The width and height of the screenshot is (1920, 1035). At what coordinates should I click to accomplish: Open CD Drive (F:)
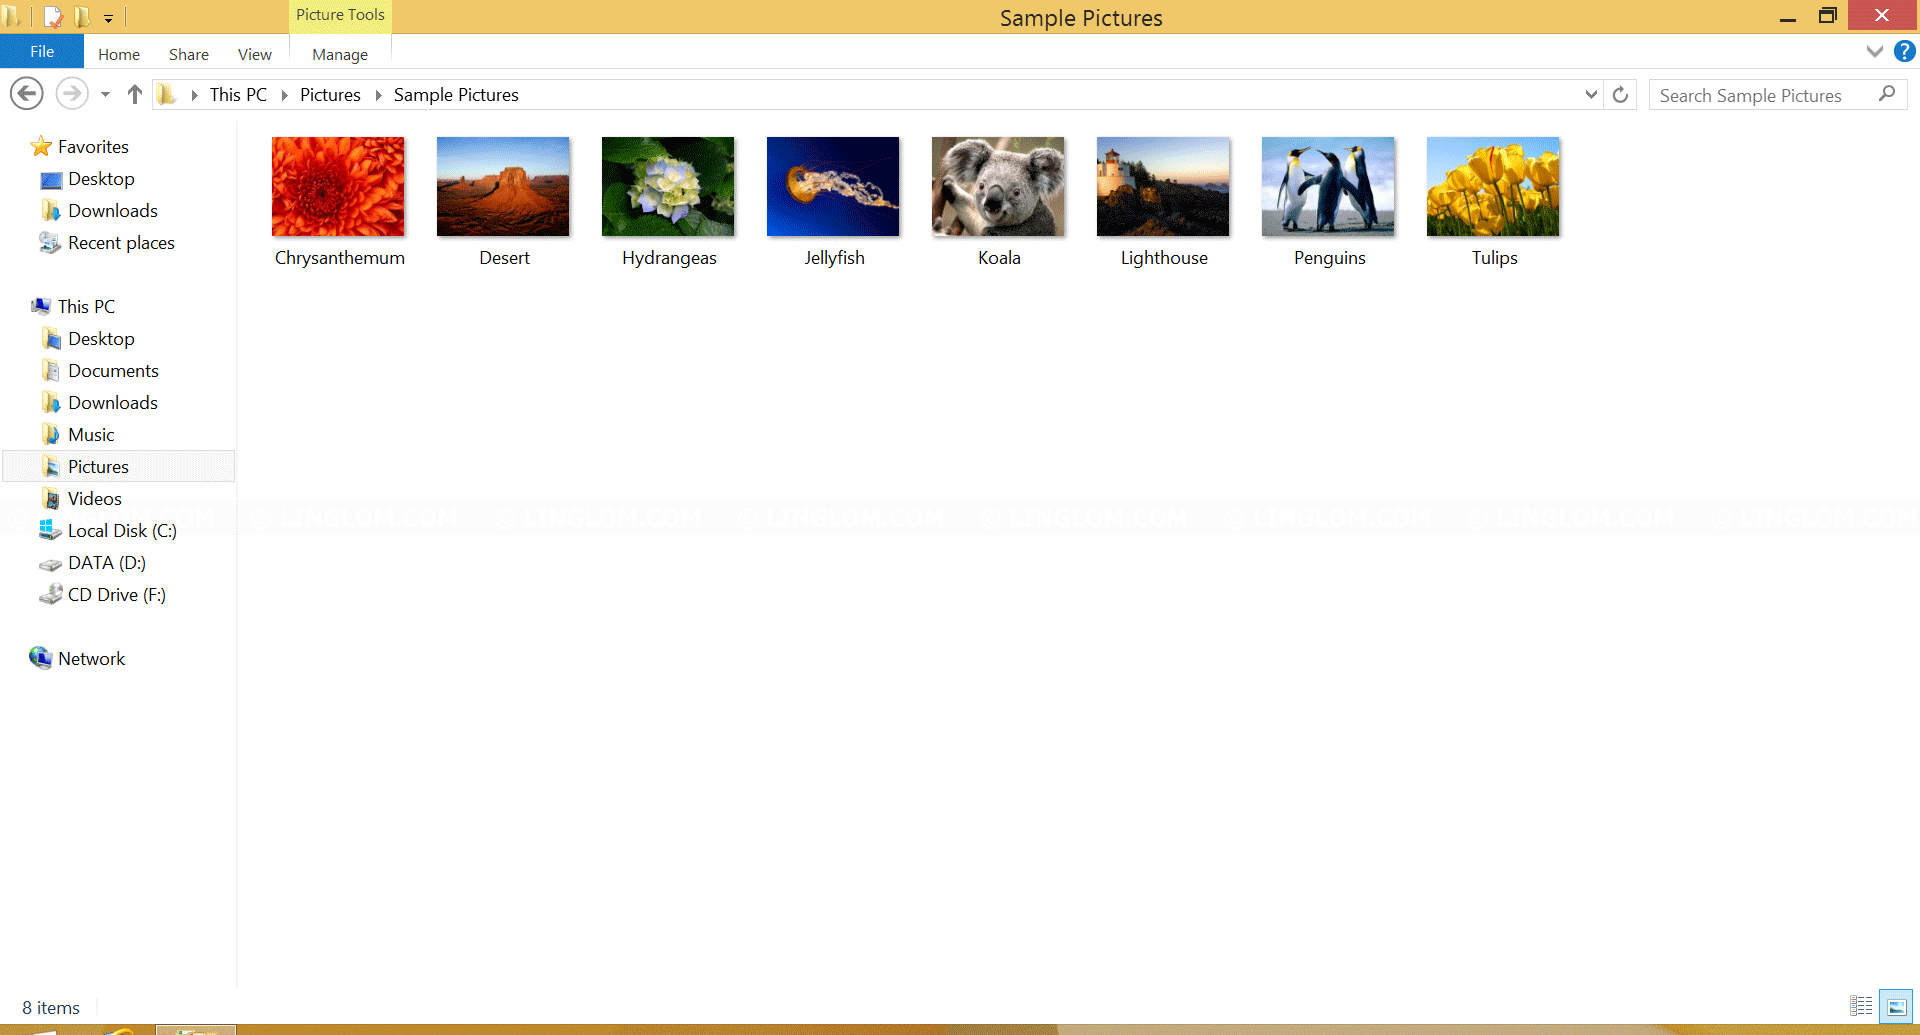pos(117,595)
